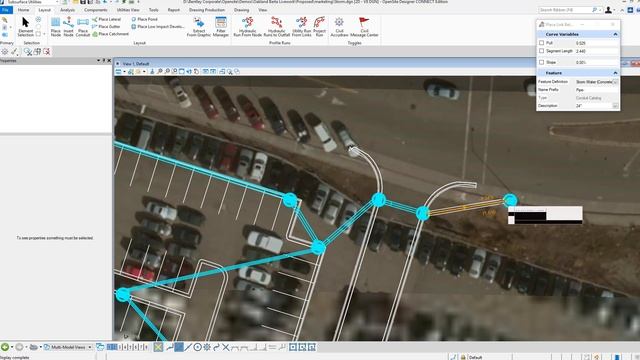Click Hydraulic Run From Node

[x=247, y=27]
